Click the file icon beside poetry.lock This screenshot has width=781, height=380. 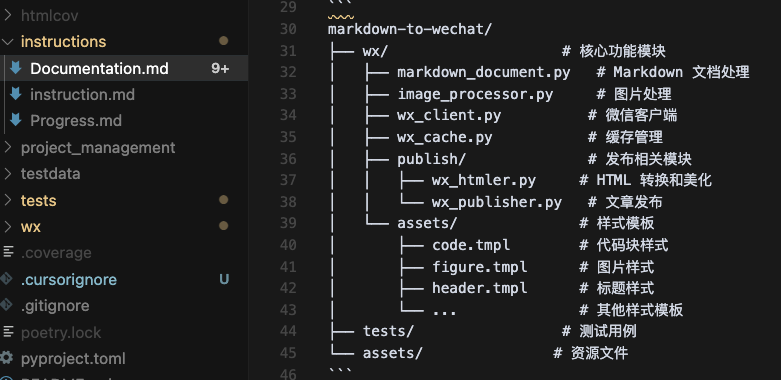[7, 332]
